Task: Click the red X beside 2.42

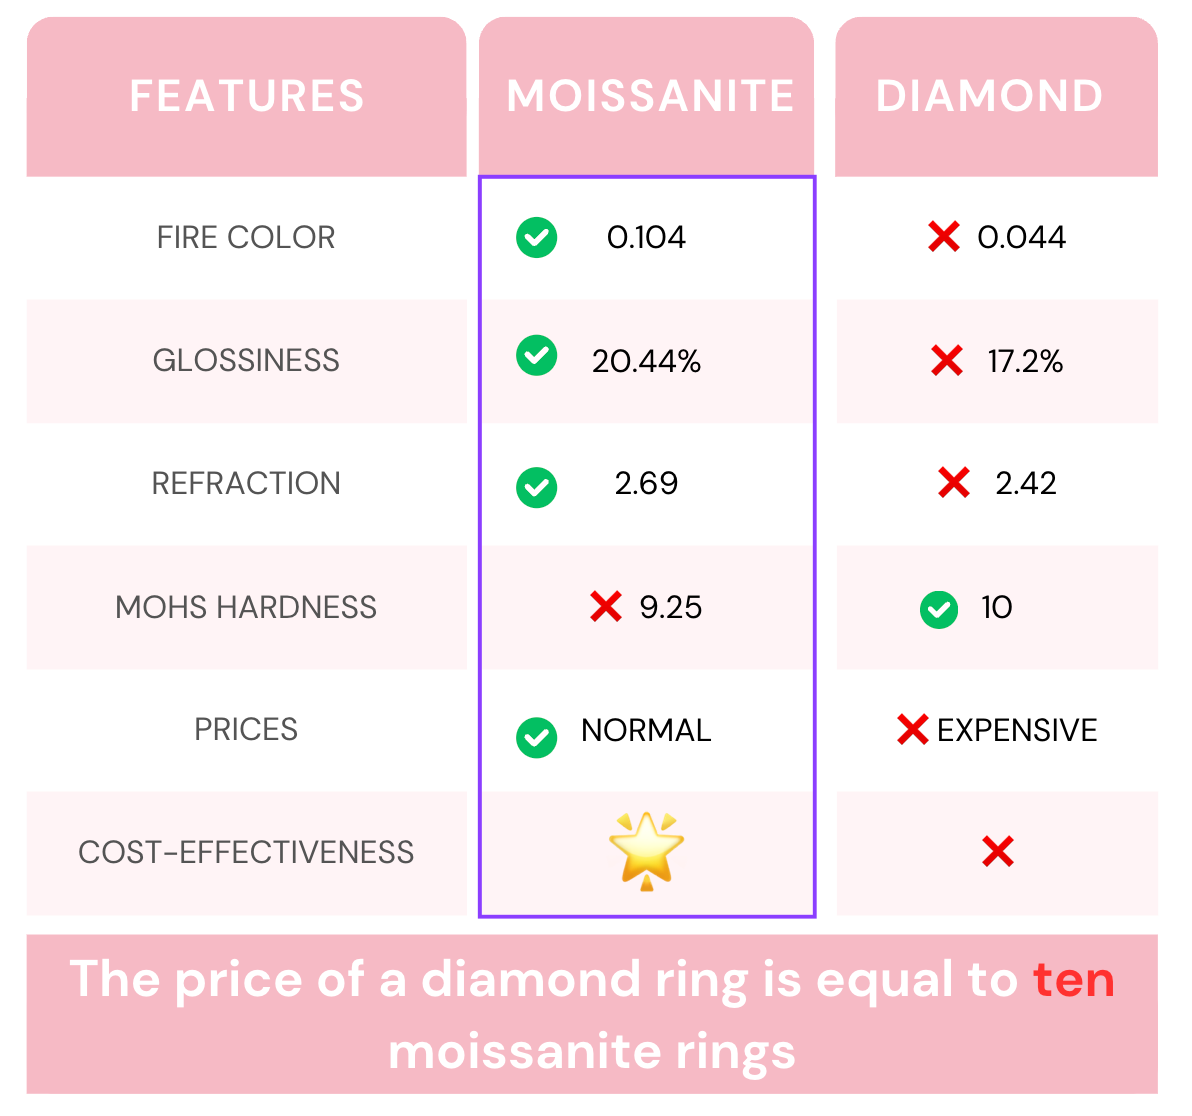Action: pos(953,483)
